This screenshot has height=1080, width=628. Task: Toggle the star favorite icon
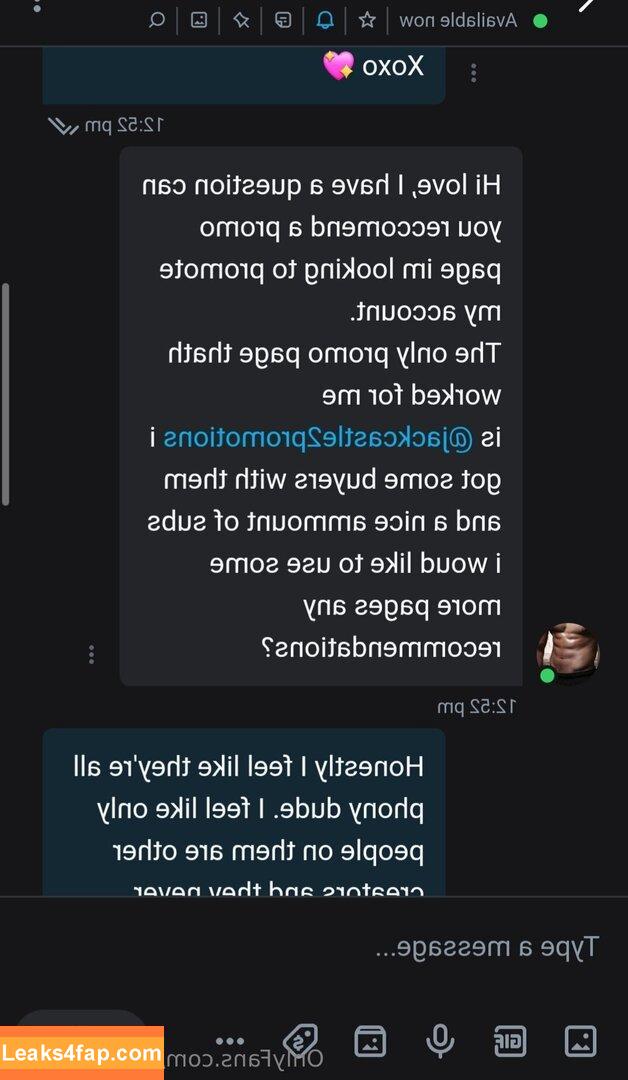click(367, 20)
